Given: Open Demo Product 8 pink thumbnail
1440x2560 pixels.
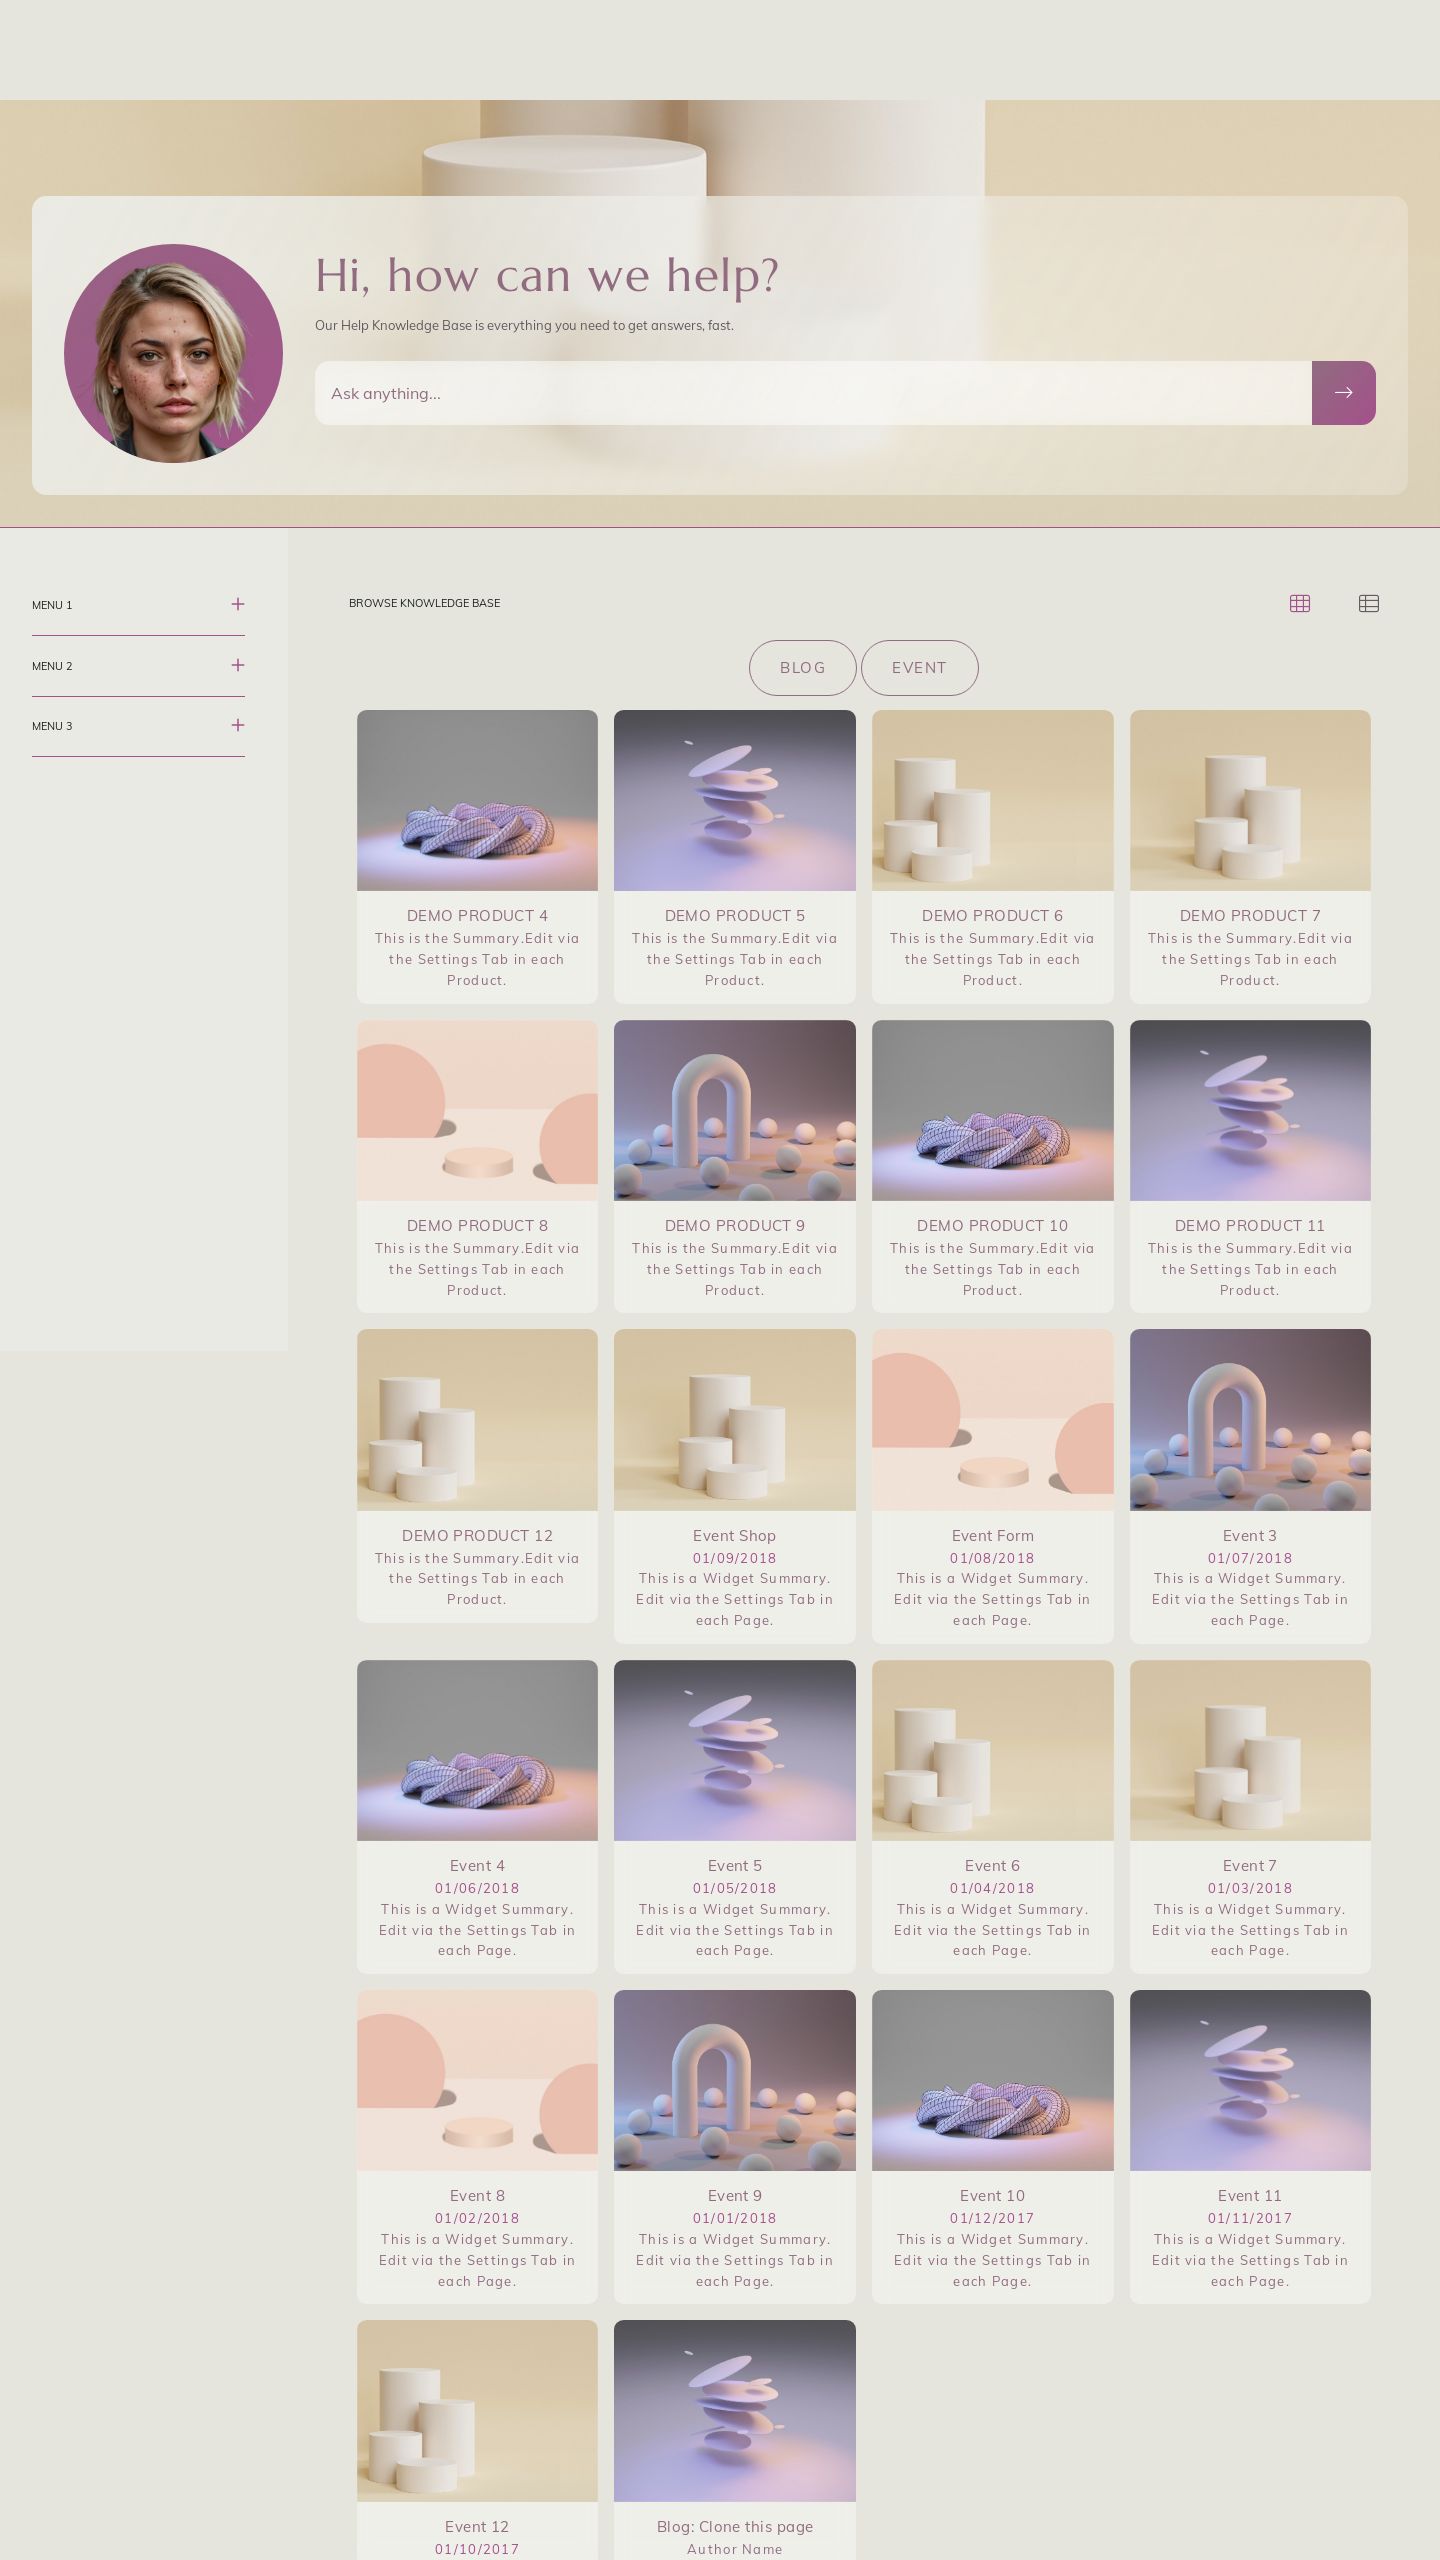Looking at the screenshot, I should tap(477, 1110).
